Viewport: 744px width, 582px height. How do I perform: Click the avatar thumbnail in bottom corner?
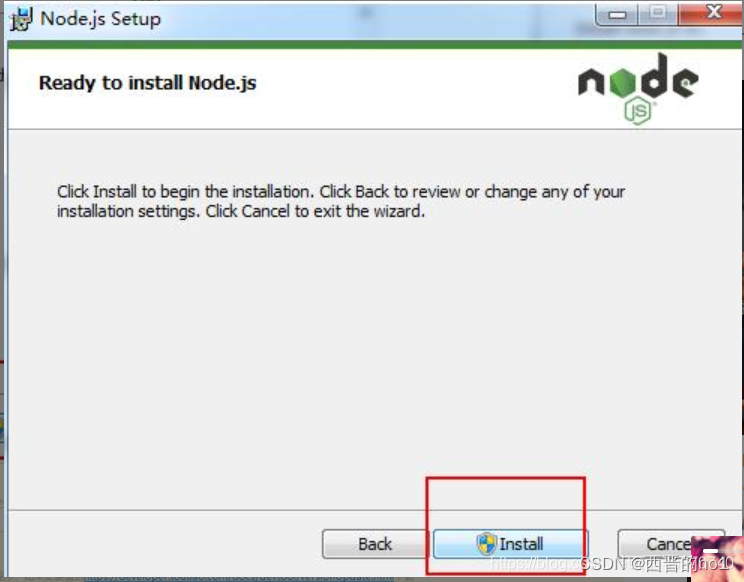(x=717, y=559)
